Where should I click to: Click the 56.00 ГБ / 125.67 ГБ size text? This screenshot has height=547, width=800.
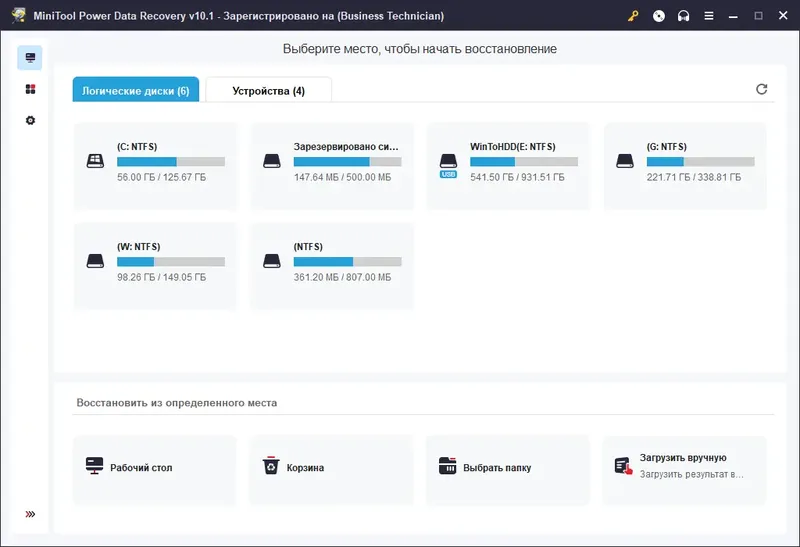(x=162, y=177)
